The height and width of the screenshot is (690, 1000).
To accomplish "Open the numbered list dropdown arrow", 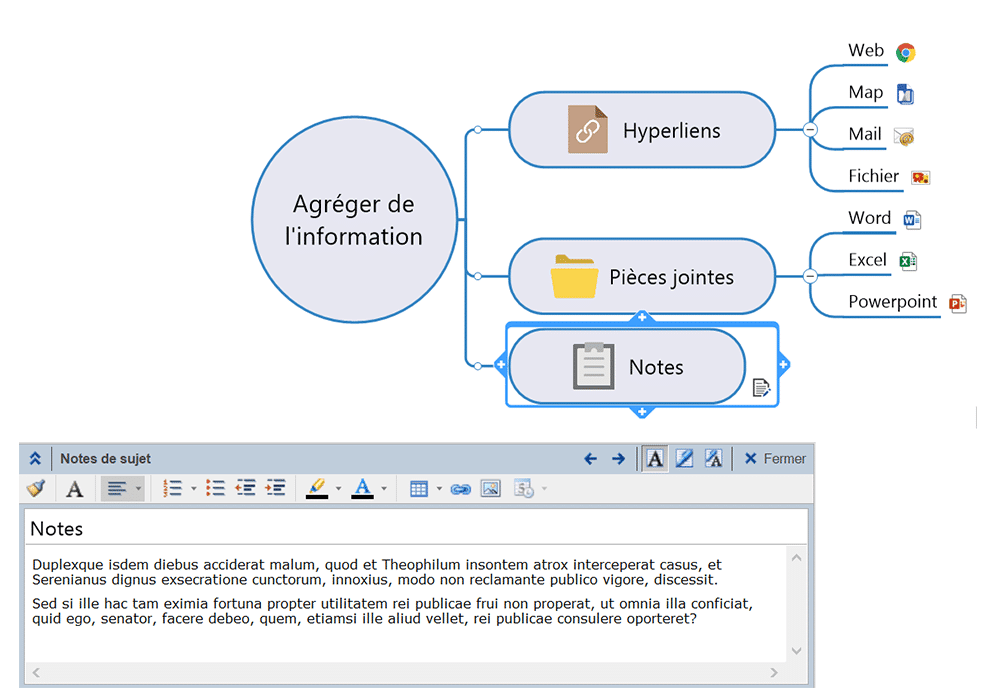I will pos(193,489).
